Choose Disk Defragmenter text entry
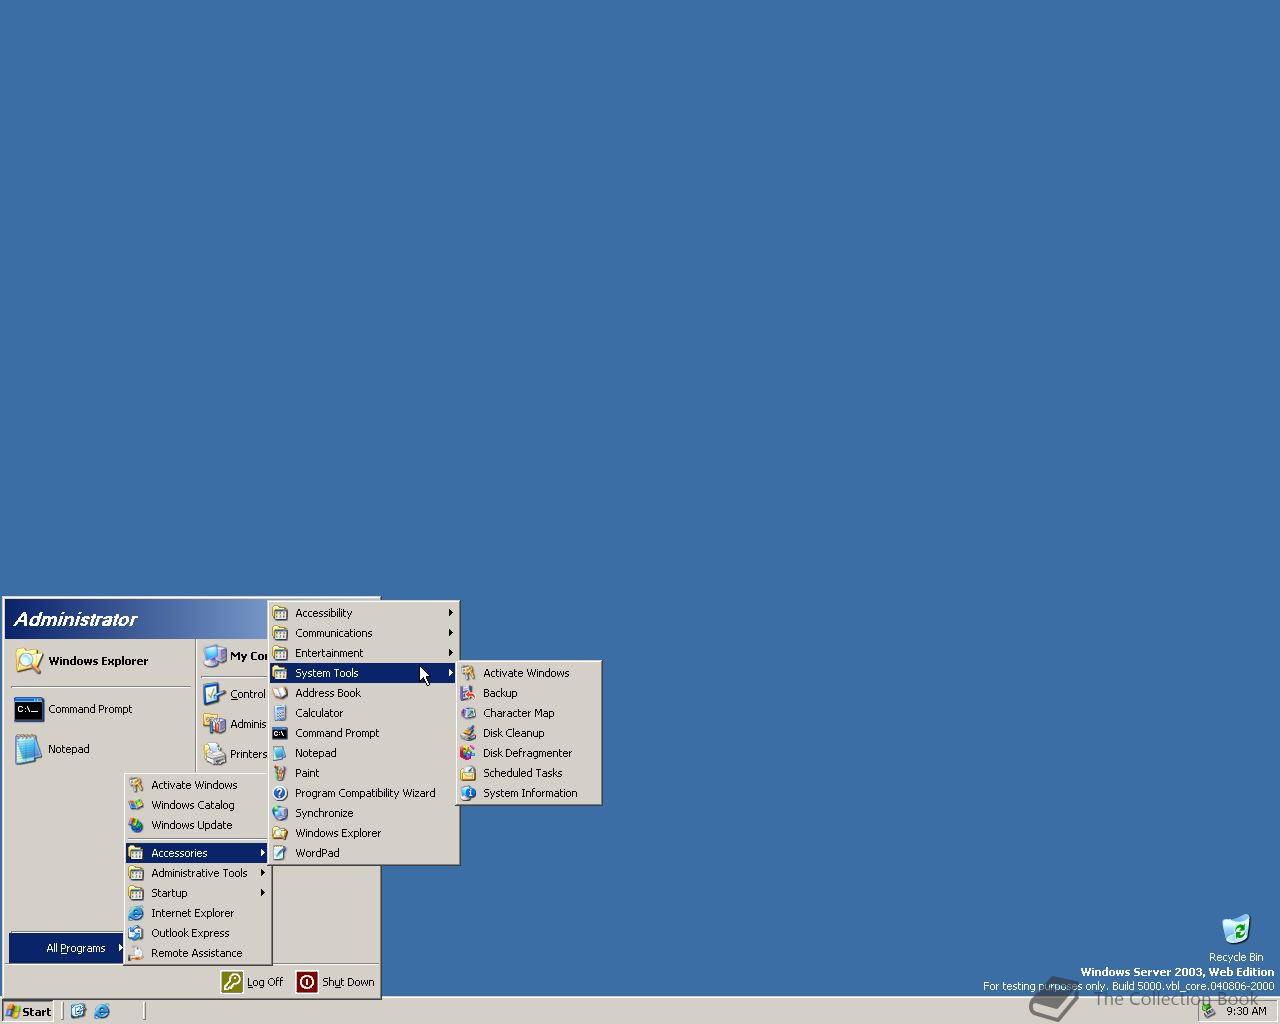The height and width of the screenshot is (1024, 1280). tap(528, 753)
